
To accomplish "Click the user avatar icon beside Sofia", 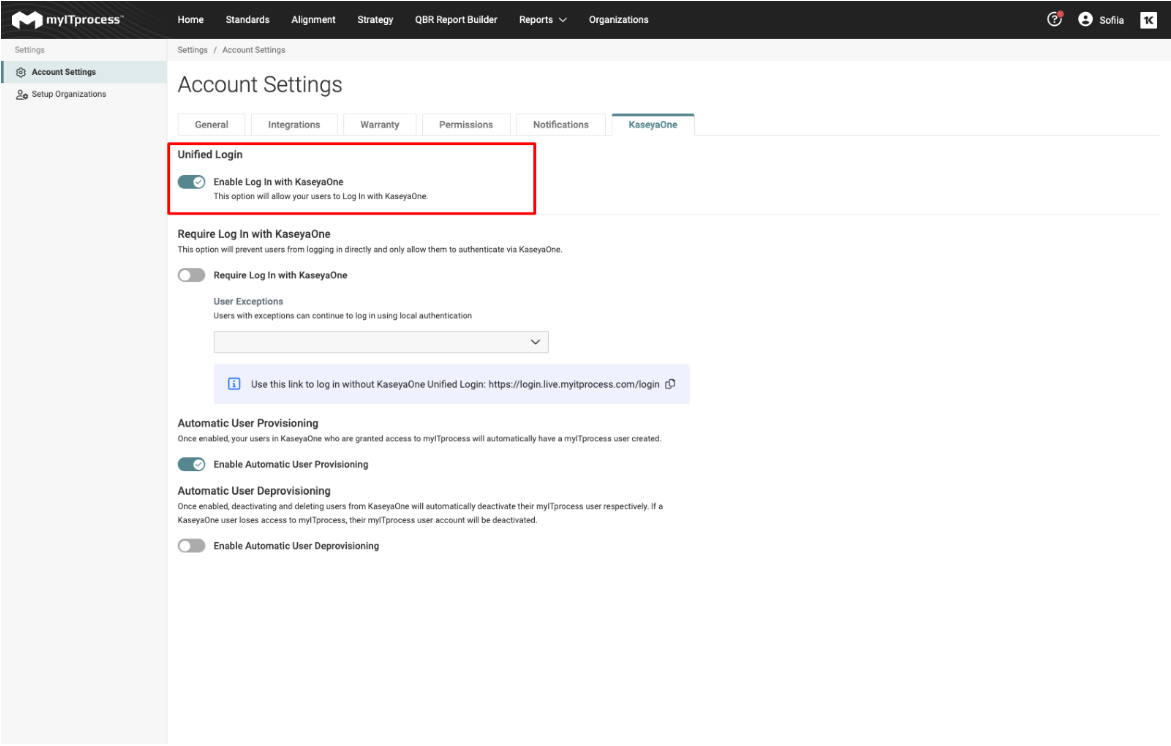I will point(1085,19).
